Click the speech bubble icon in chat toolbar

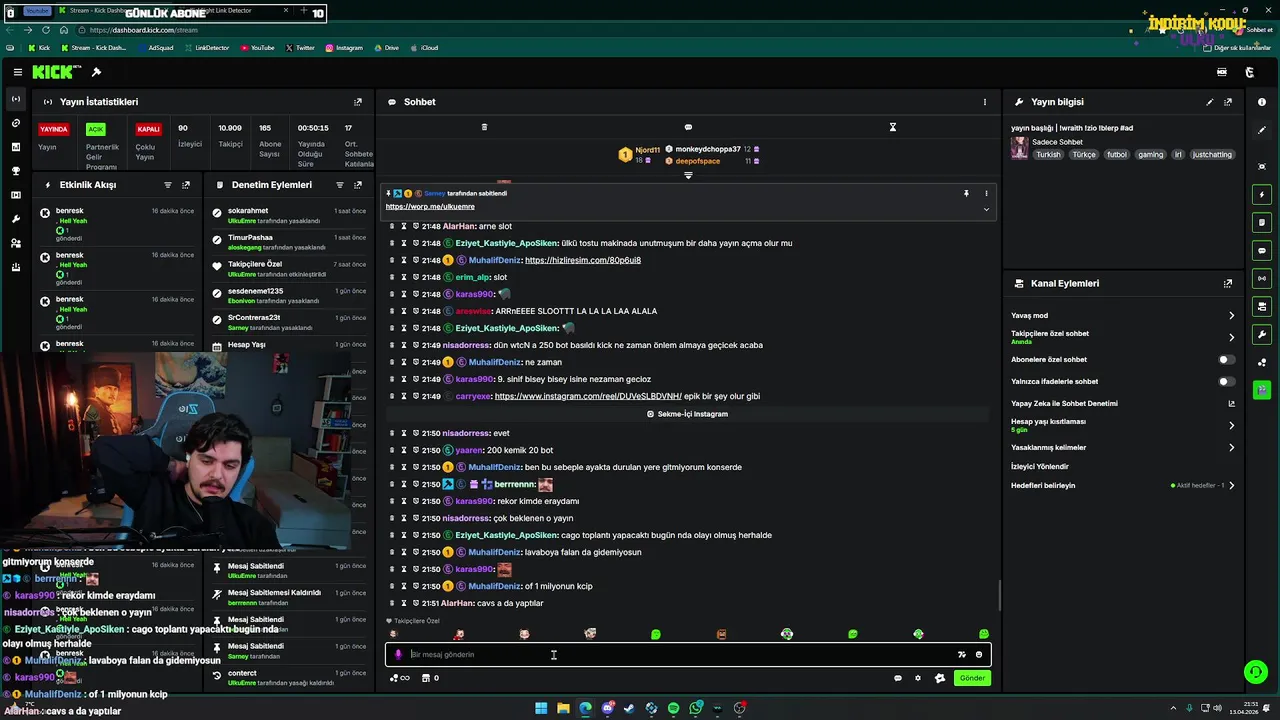tap(688, 127)
